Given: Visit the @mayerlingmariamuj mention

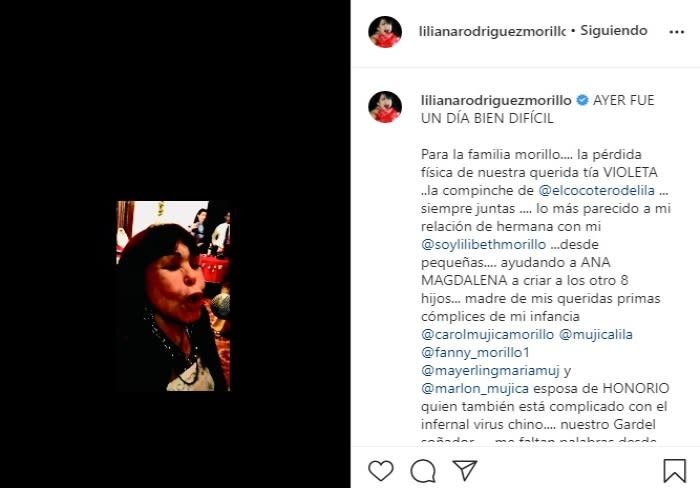Looking at the screenshot, I should [490, 371].
